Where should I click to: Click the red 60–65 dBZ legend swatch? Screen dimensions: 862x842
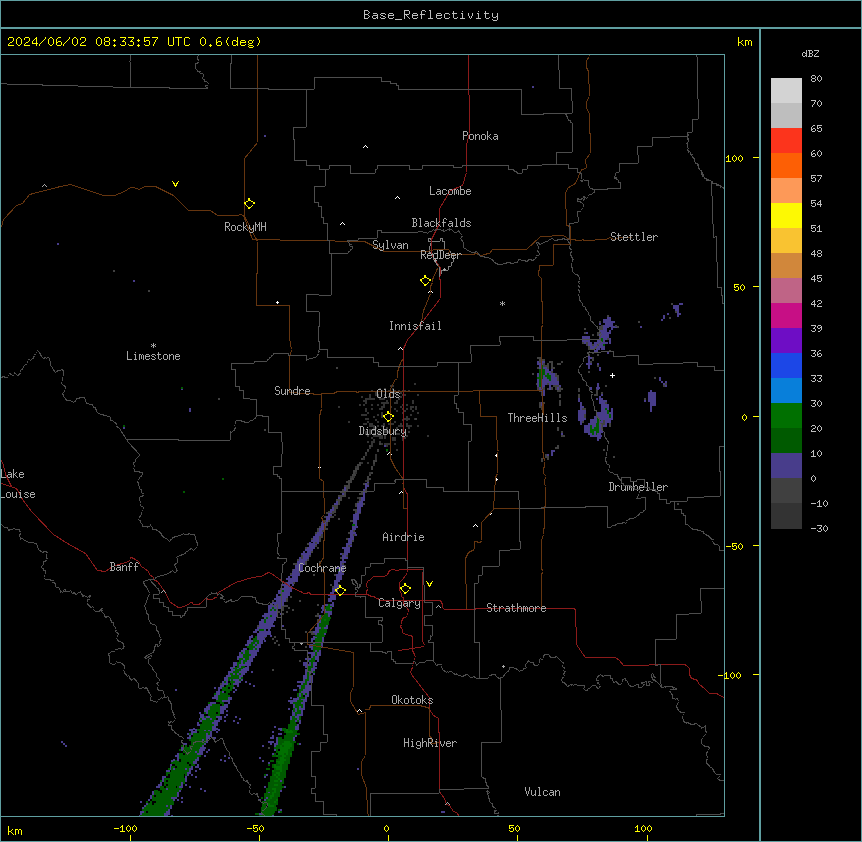click(786, 141)
